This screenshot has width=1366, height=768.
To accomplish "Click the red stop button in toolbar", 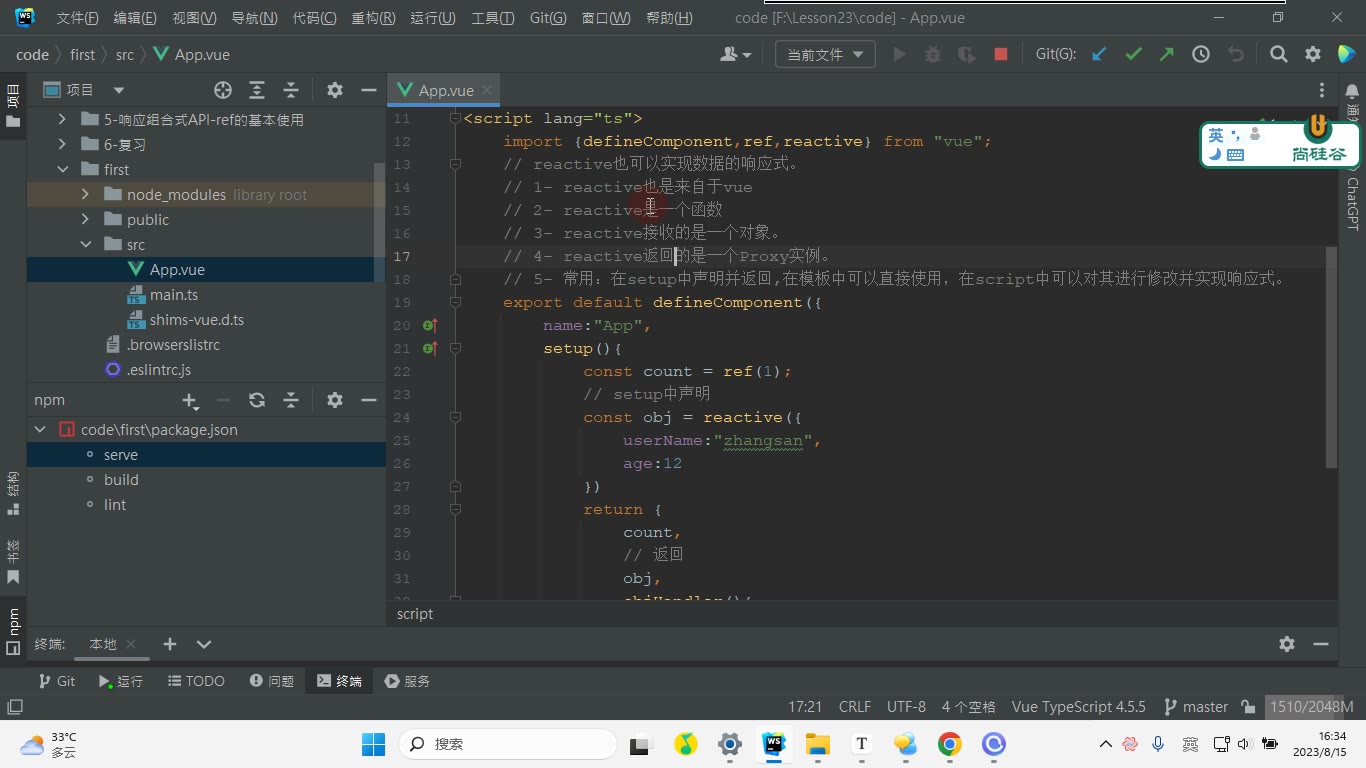I will (1000, 55).
